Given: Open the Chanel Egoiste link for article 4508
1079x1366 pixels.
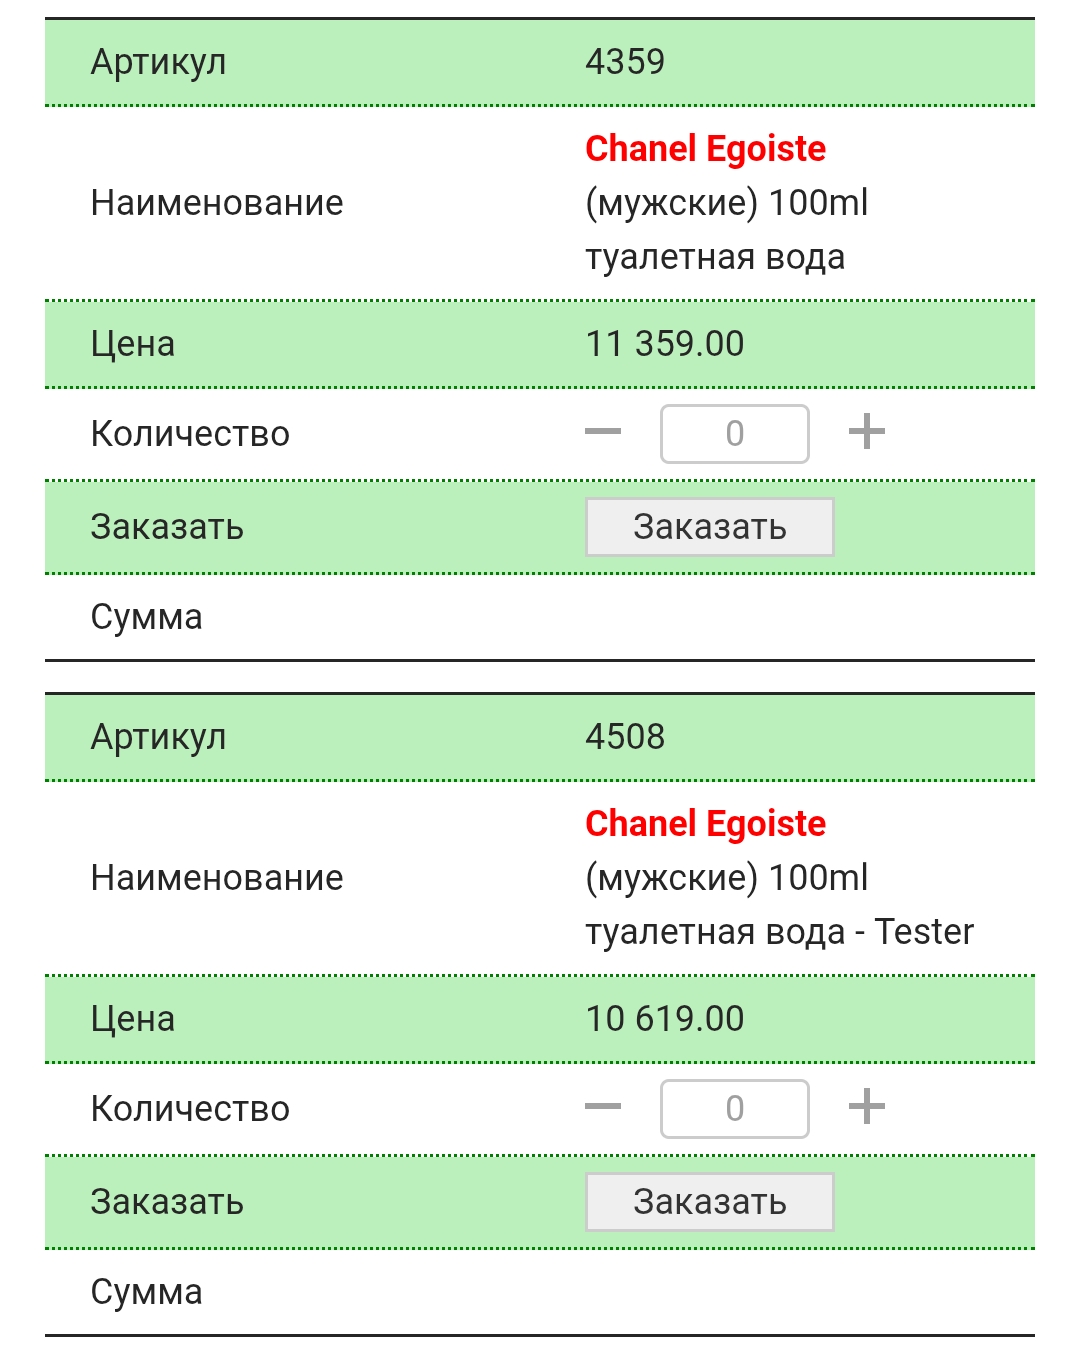Looking at the screenshot, I should pyautogui.click(x=705, y=824).
